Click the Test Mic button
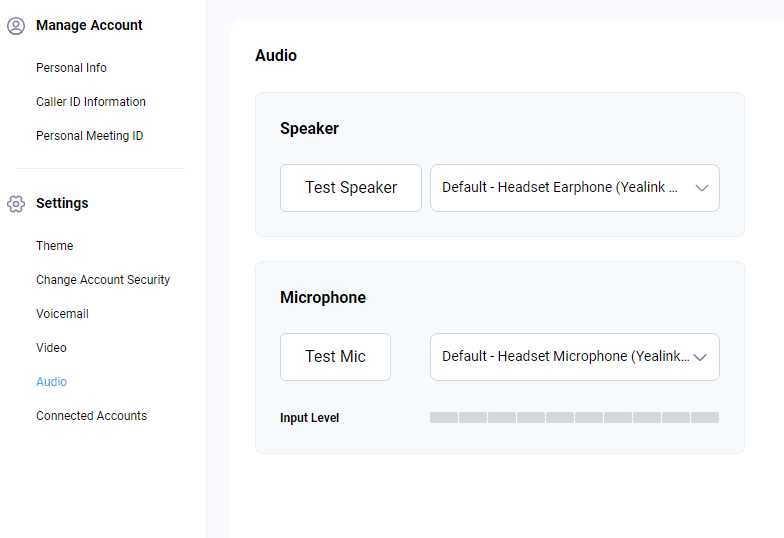The width and height of the screenshot is (784, 538). click(336, 357)
